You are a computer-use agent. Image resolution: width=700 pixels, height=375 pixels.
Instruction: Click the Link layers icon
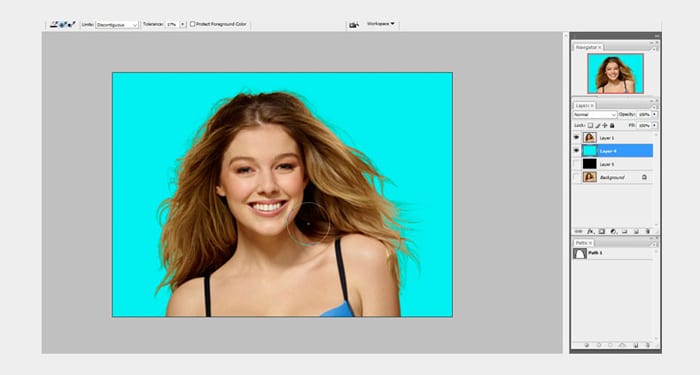(x=579, y=231)
